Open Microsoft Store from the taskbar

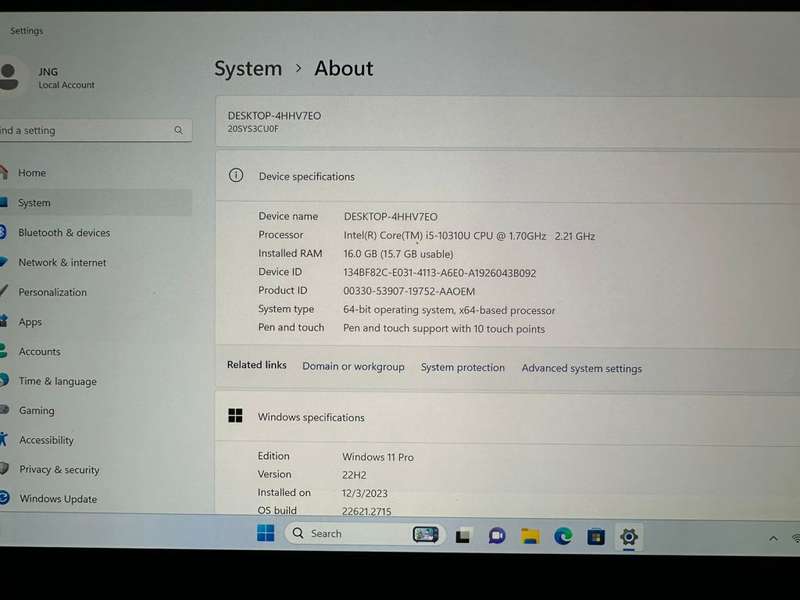(x=596, y=537)
